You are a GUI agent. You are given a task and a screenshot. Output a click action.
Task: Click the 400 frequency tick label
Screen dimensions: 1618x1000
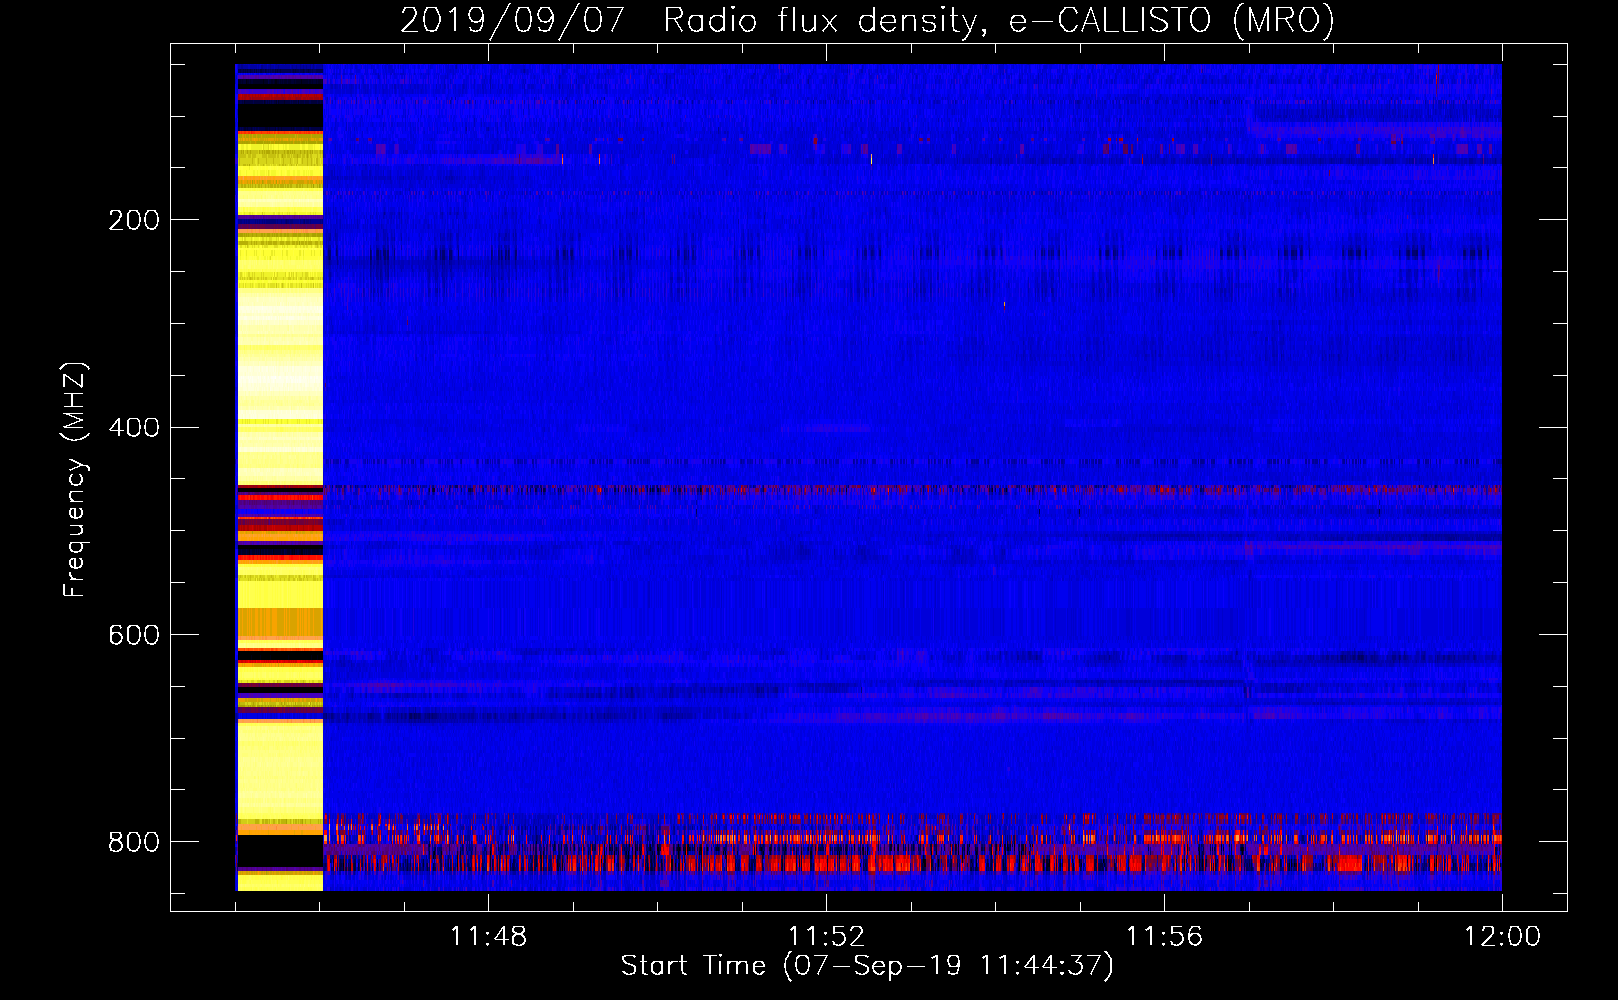pyautogui.click(x=134, y=428)
